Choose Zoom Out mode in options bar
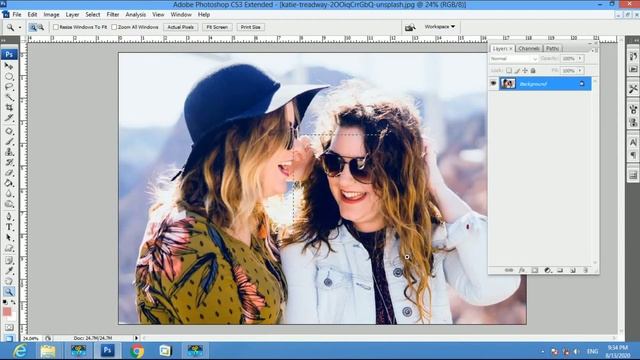Image resolution: width=640 pixels, height=360 pixels. click(x=40, y=27)
